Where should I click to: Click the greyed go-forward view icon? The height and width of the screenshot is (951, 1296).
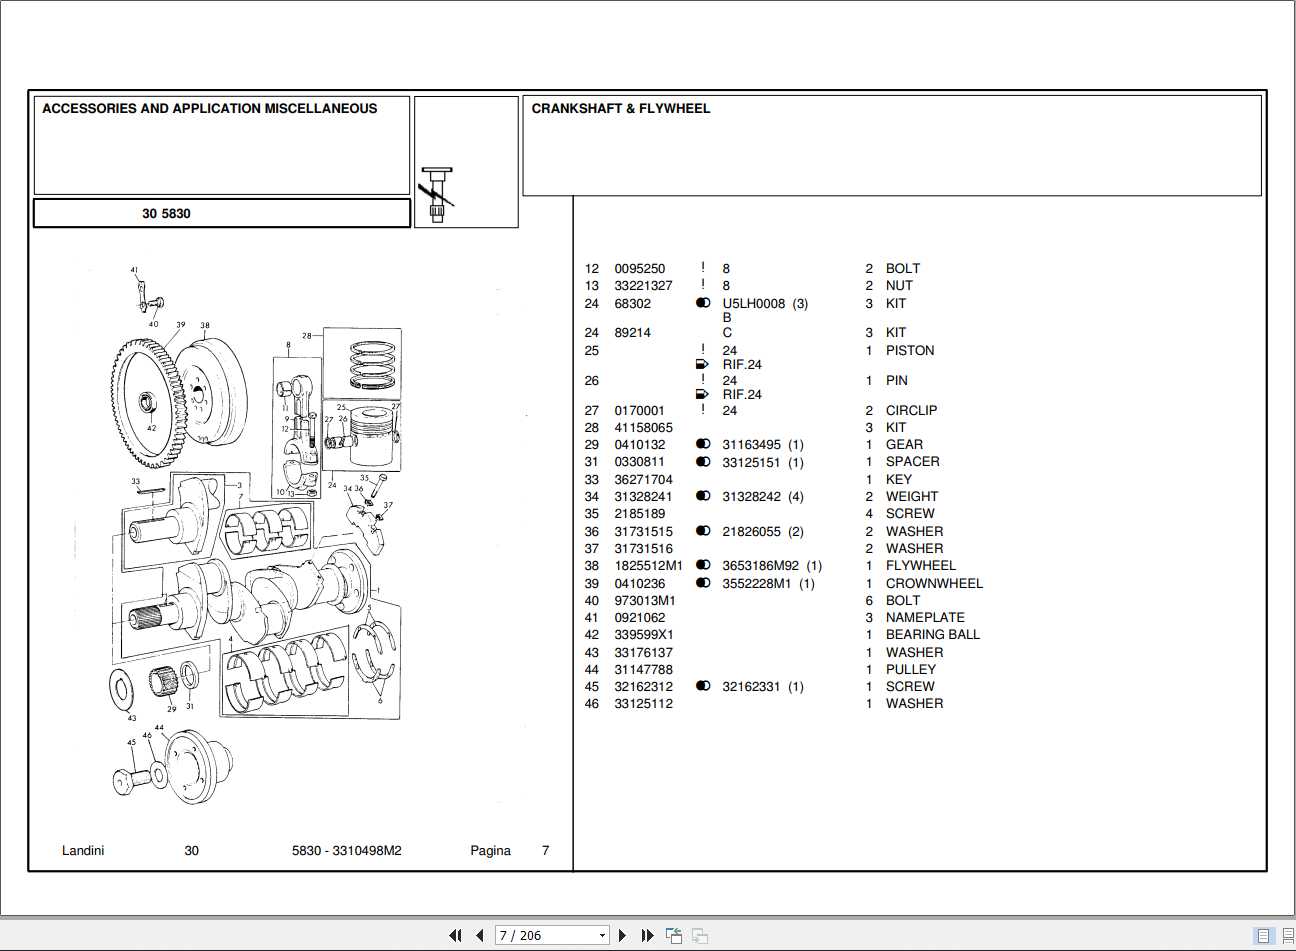(700, 936)
